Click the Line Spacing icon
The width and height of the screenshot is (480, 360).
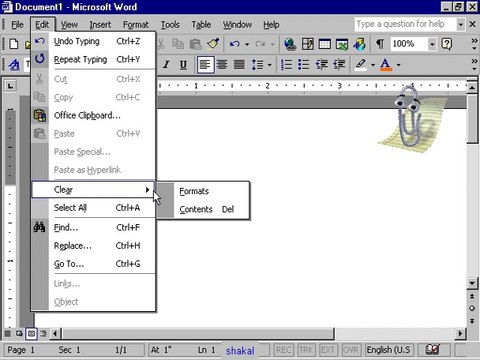click(x=257, y=65)
